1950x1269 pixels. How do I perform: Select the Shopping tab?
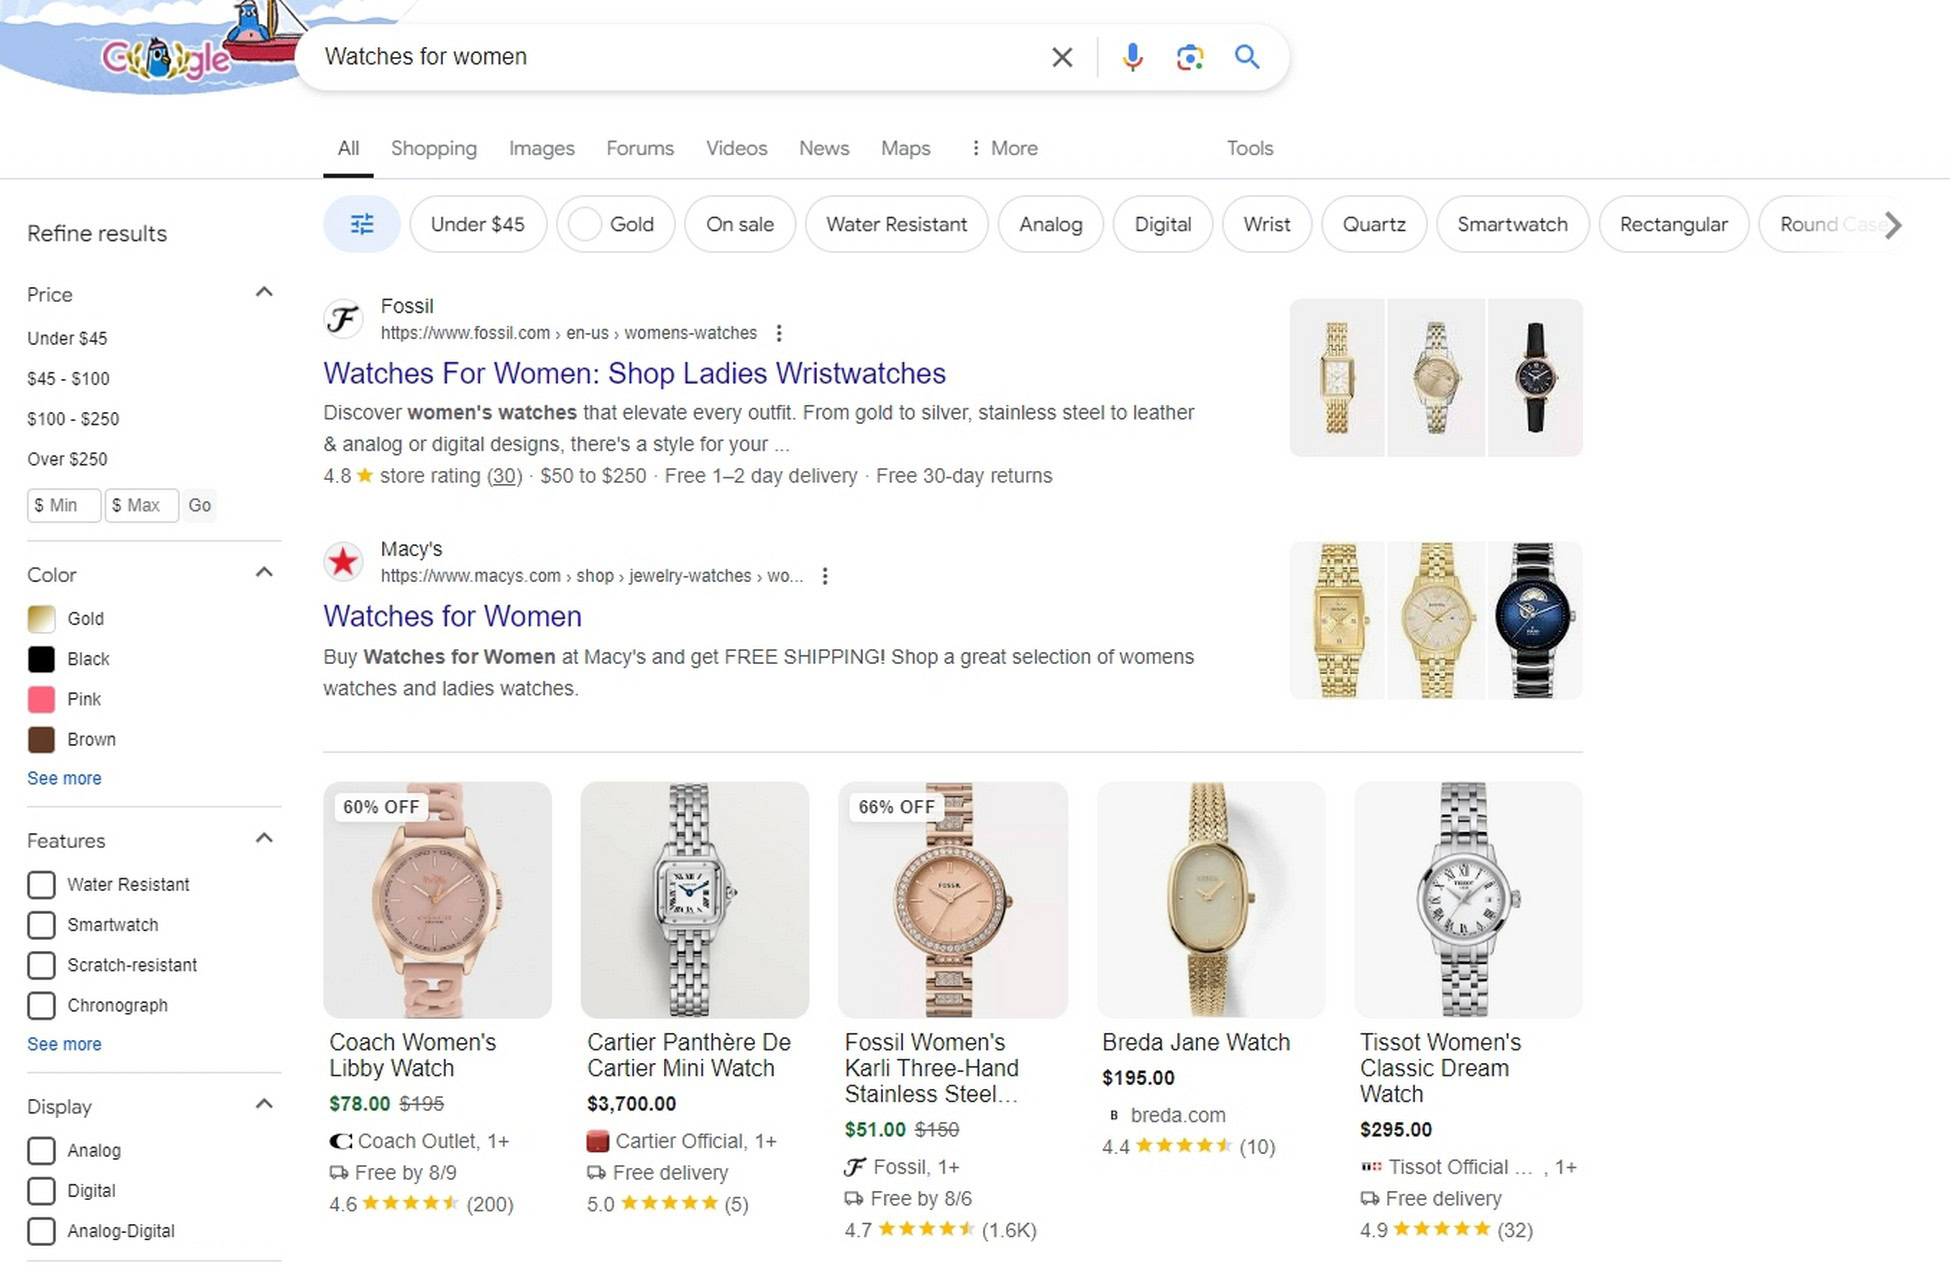point(433,148)
